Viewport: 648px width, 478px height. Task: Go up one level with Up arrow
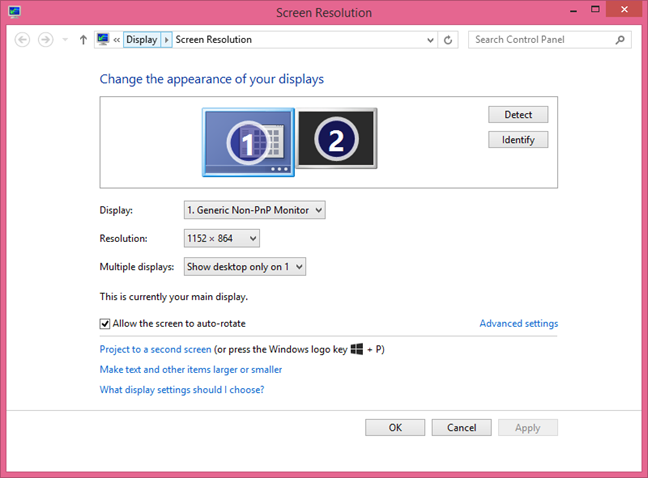coord(83,40)
